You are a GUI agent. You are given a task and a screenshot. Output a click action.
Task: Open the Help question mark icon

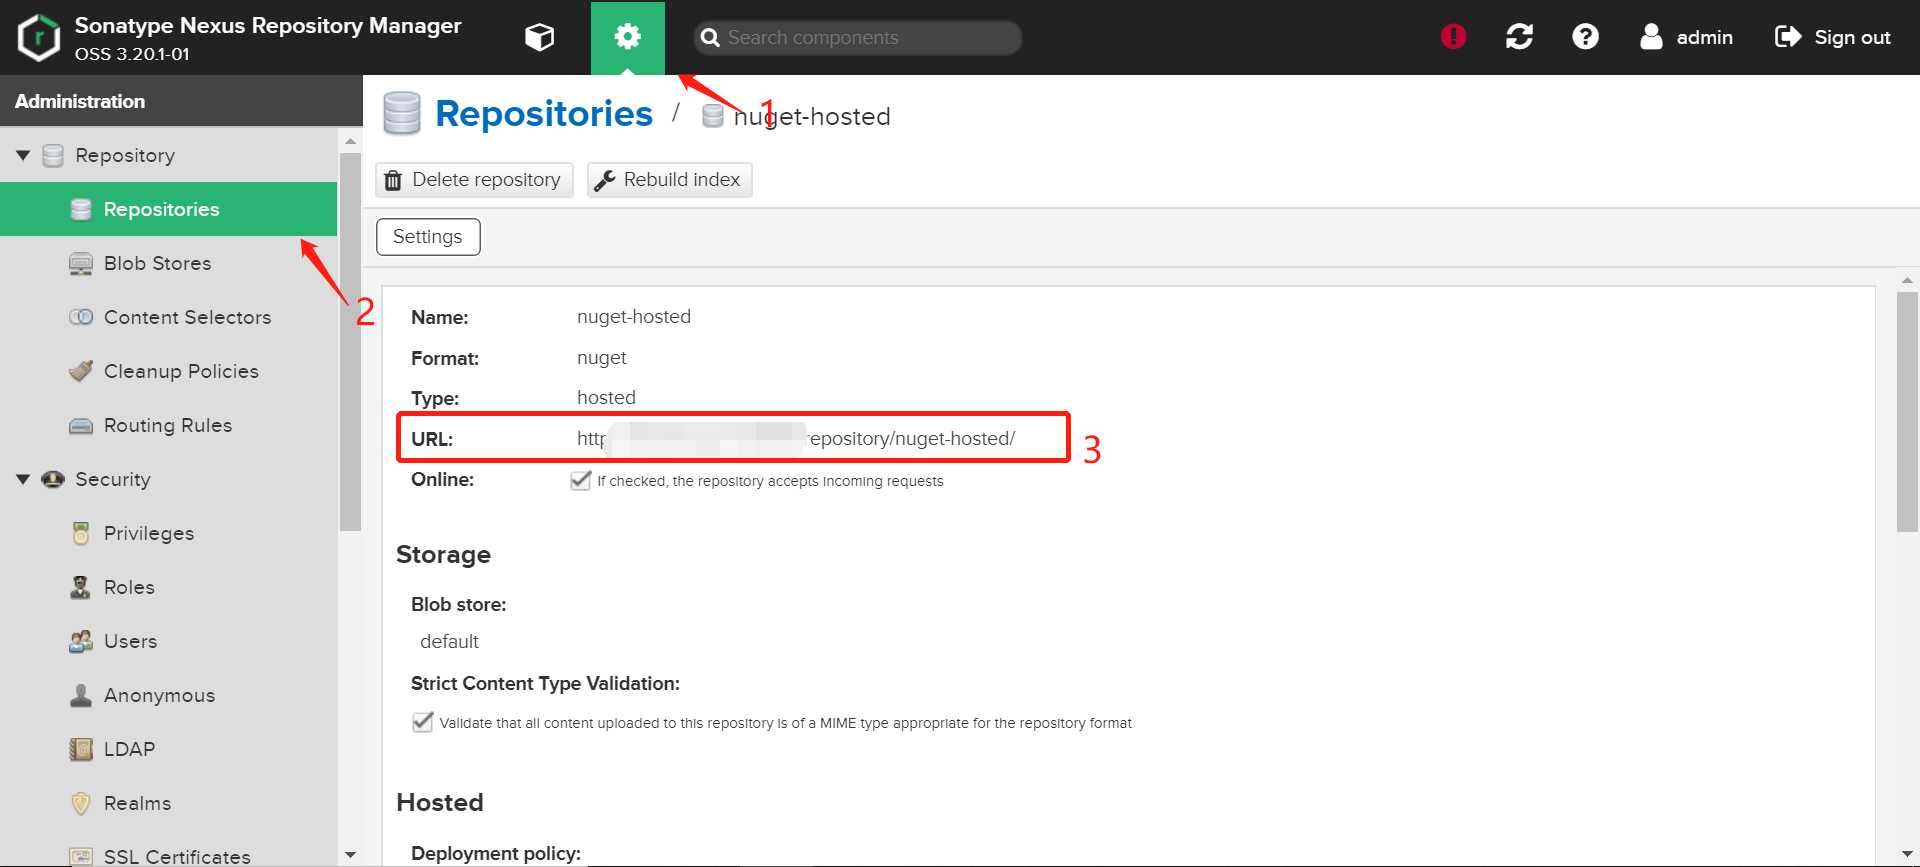point(1585,37)
